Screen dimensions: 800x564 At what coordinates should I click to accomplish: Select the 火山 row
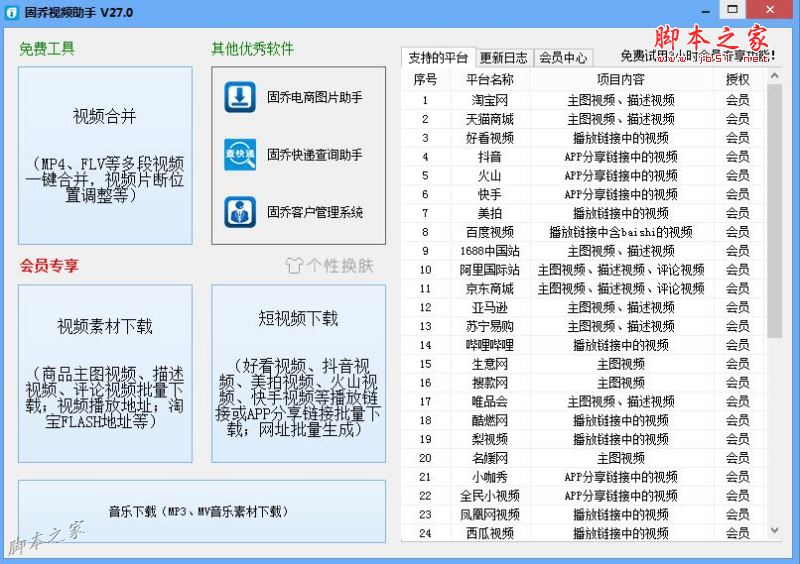tap(583, 176)
